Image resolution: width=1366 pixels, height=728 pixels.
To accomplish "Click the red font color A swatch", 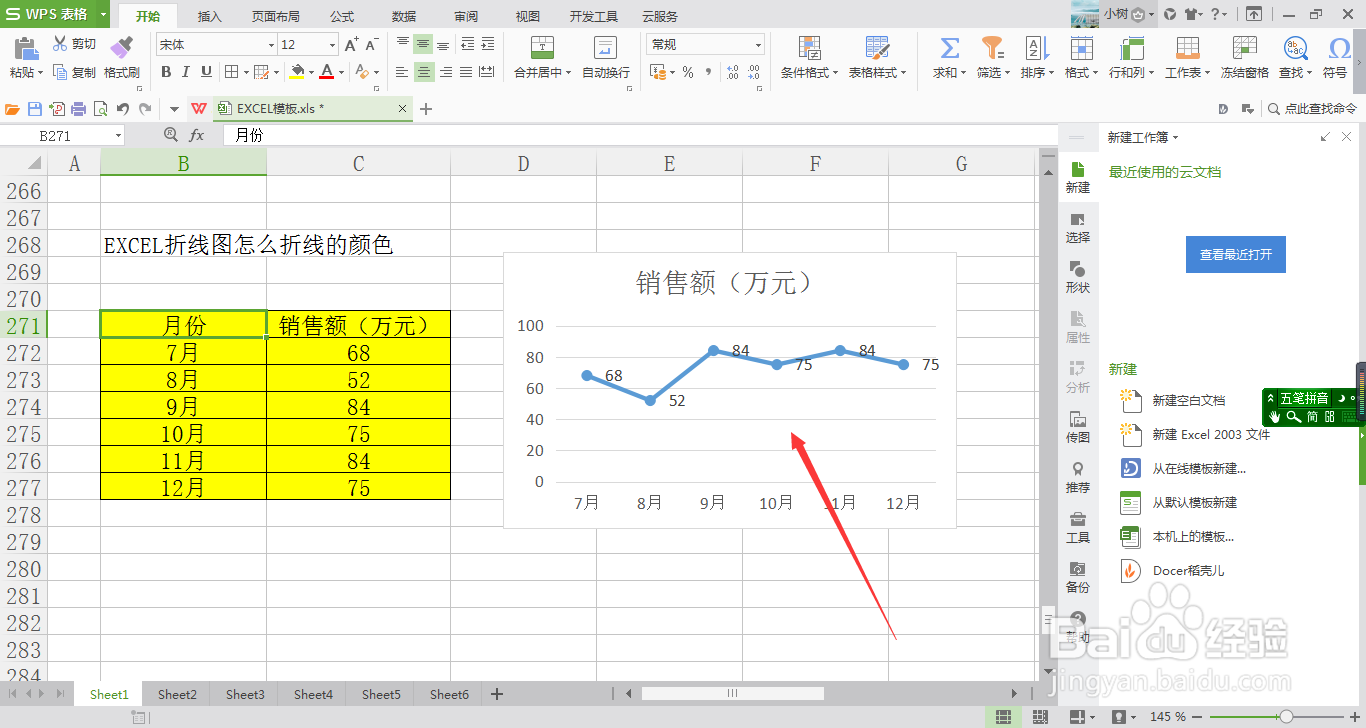I will click(x=327, y=72).
